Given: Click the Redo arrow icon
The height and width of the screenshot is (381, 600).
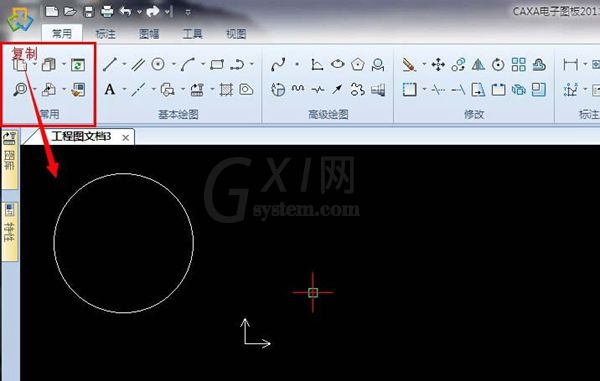Looking at the screenshot, I should tap(153, 11).
